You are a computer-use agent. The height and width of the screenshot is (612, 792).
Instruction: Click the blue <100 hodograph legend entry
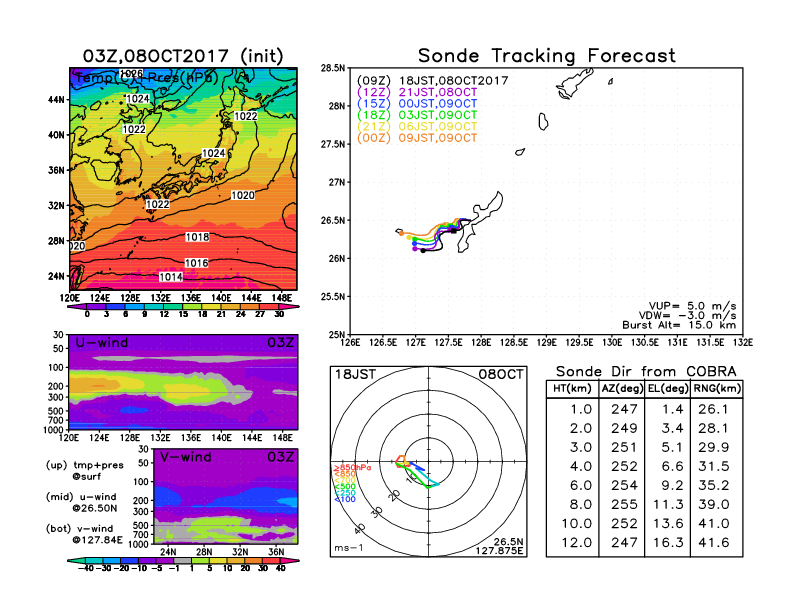point(345,499)
